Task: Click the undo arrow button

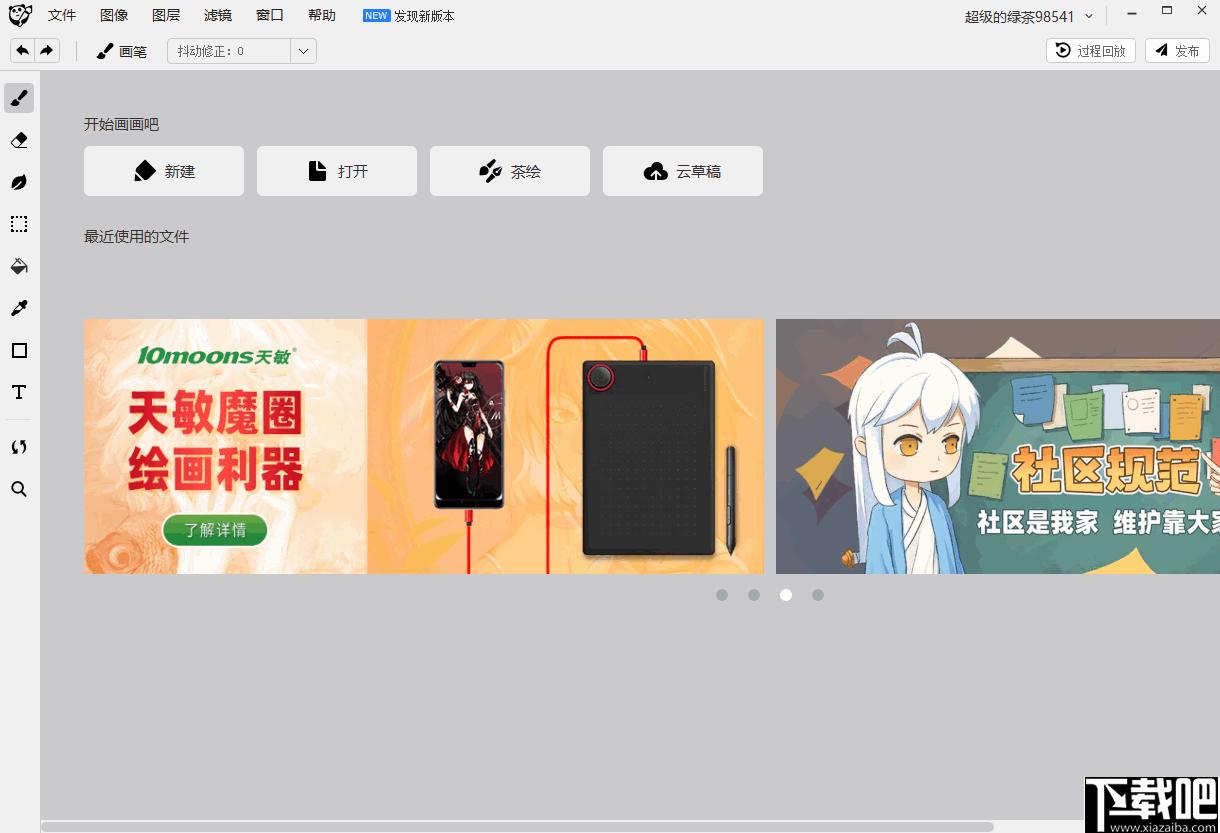Action: tap(22, 50)
